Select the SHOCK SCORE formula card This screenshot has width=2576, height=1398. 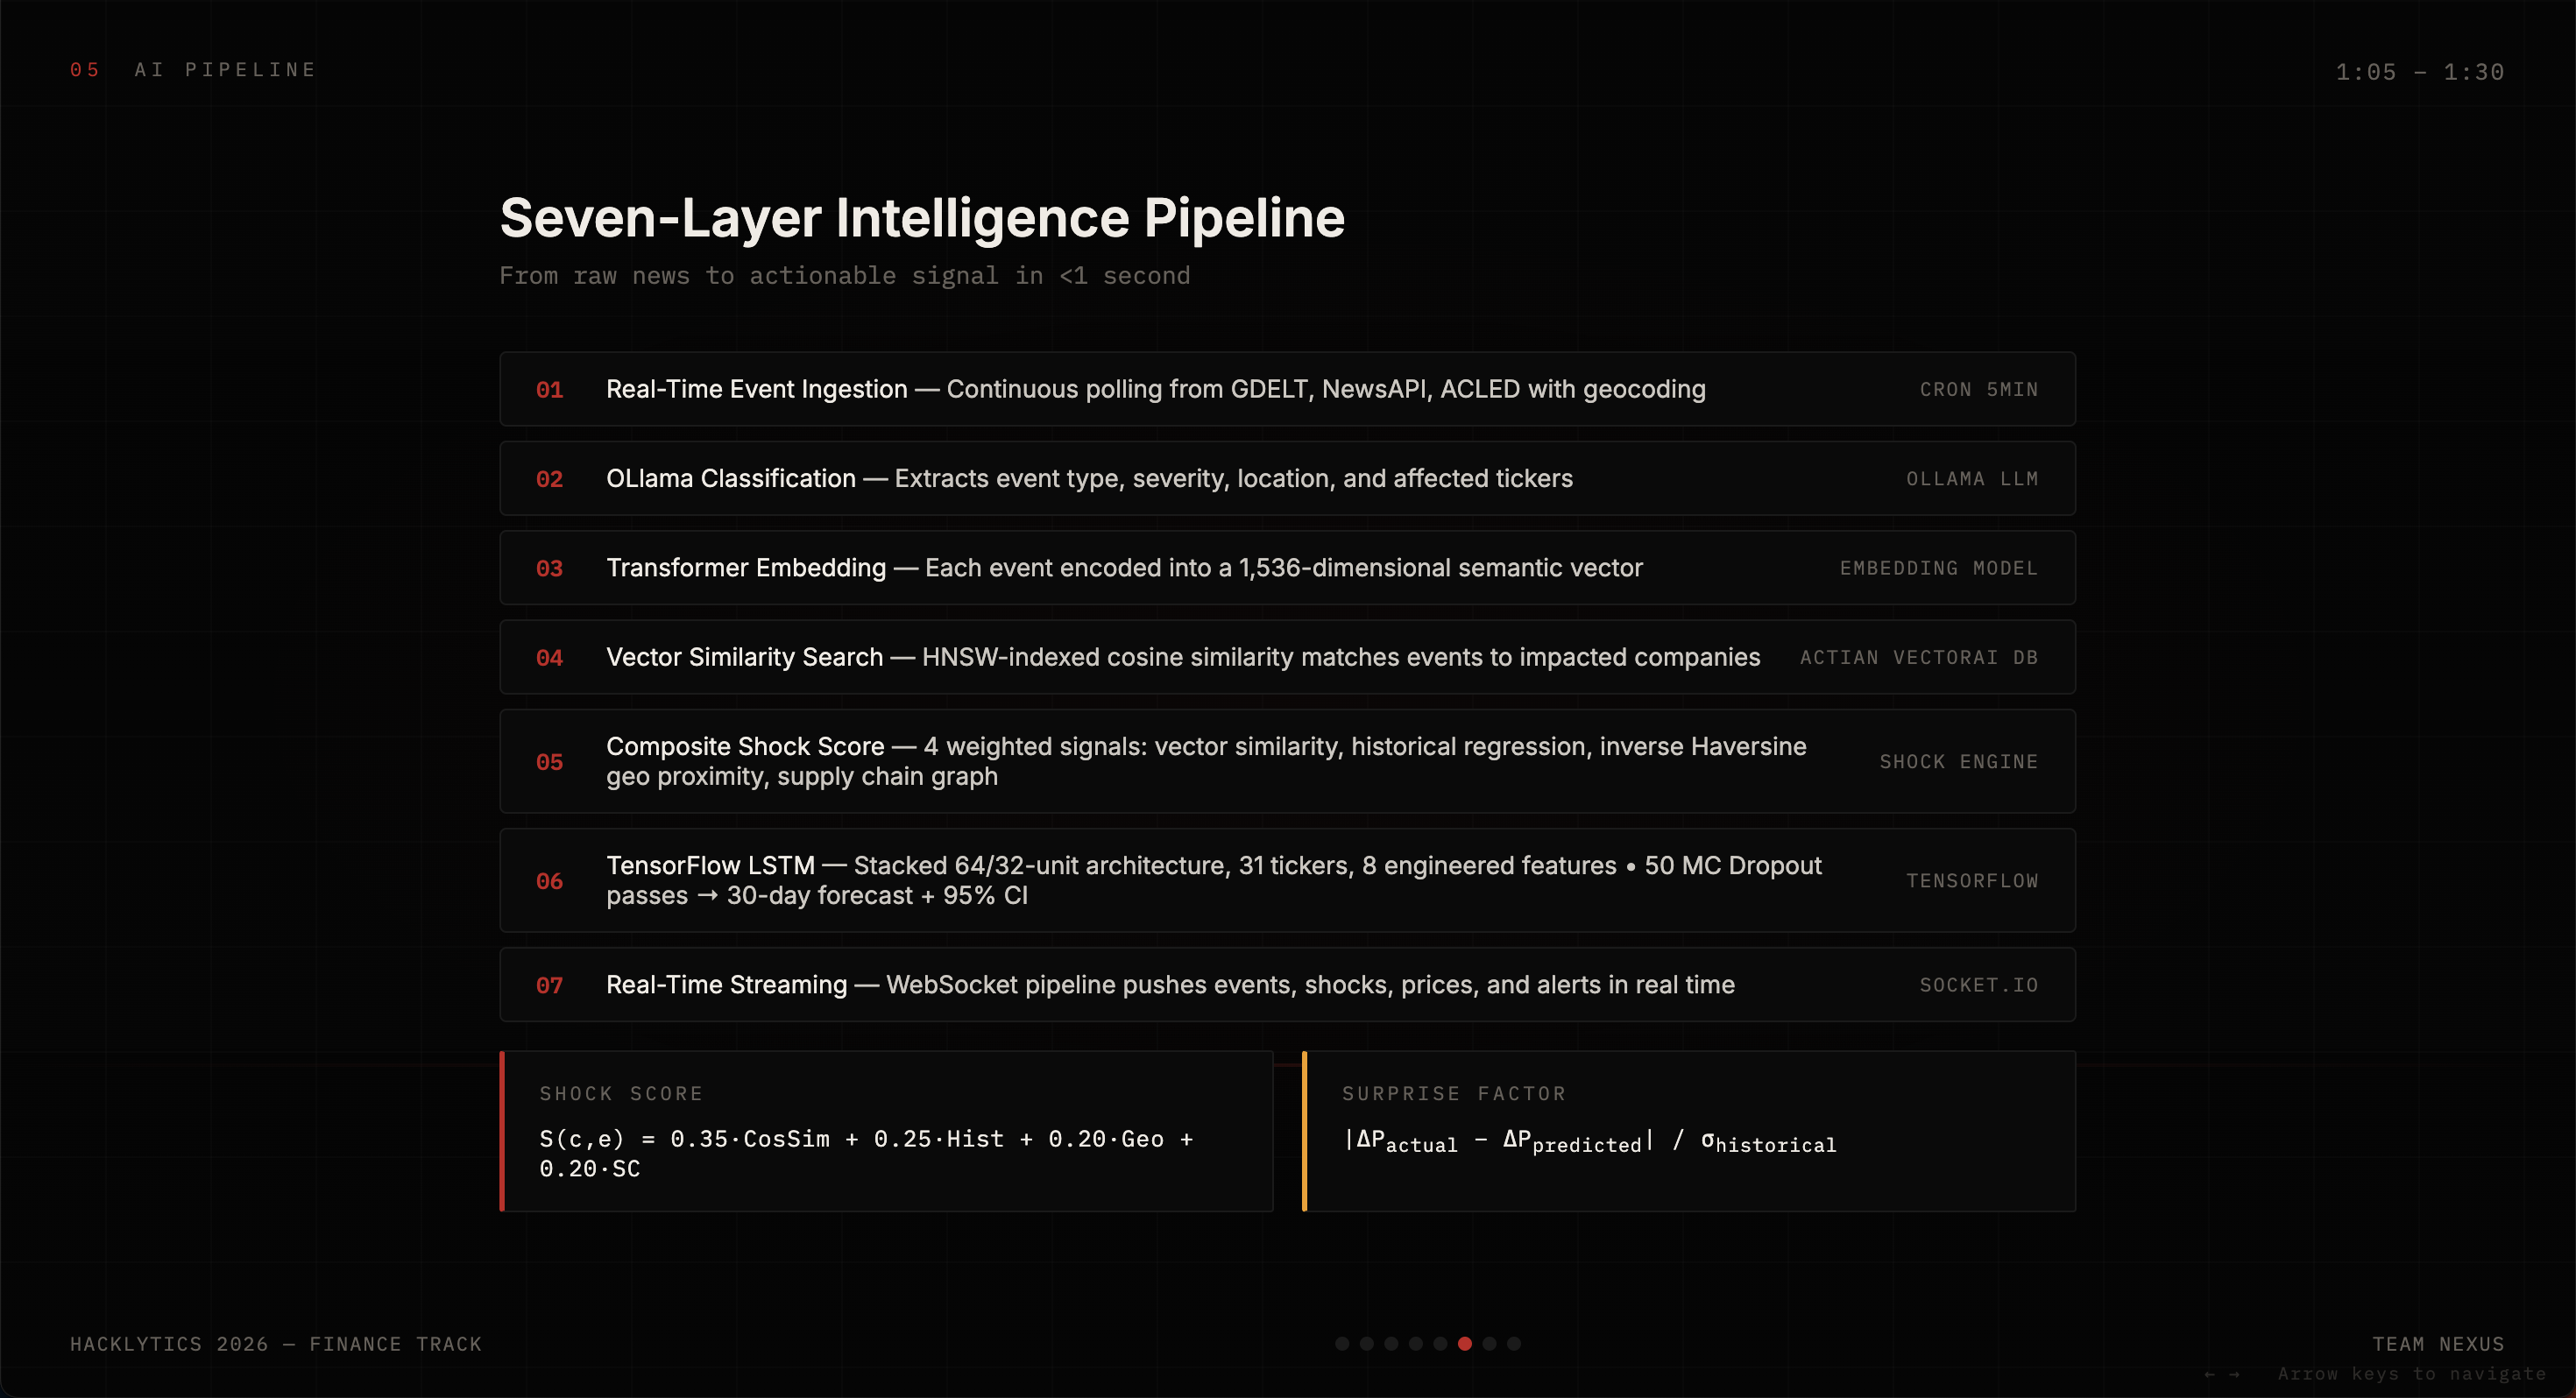[886, 1131]
